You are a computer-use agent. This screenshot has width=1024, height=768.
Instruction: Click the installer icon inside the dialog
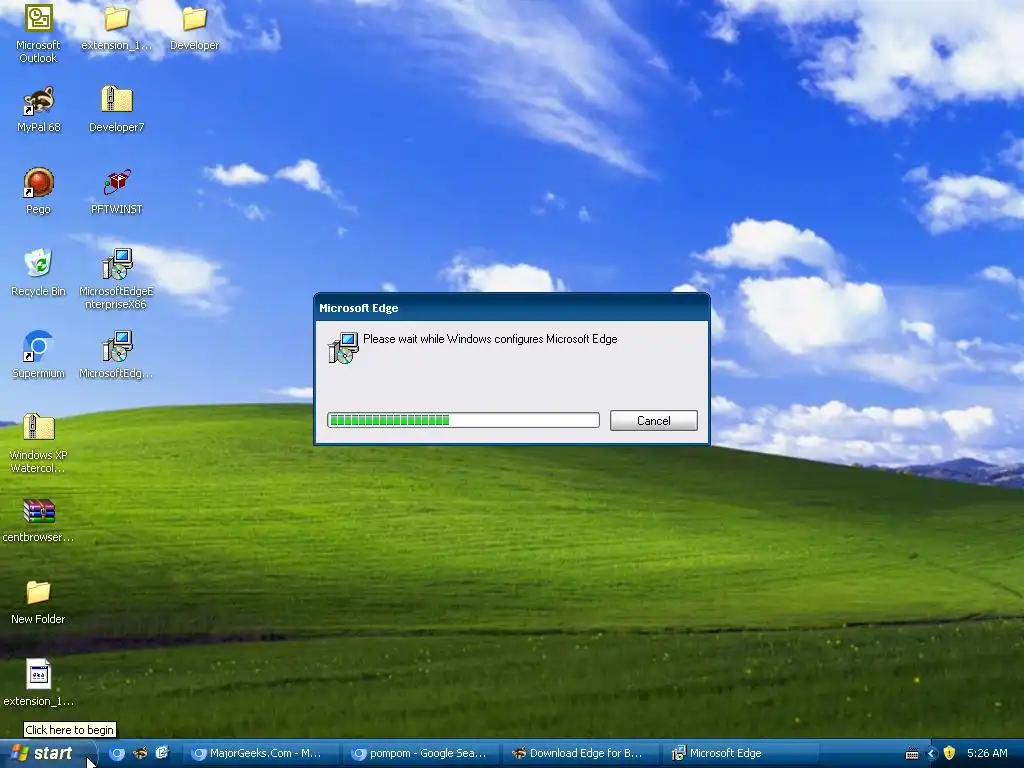click(x=343, y=347)
